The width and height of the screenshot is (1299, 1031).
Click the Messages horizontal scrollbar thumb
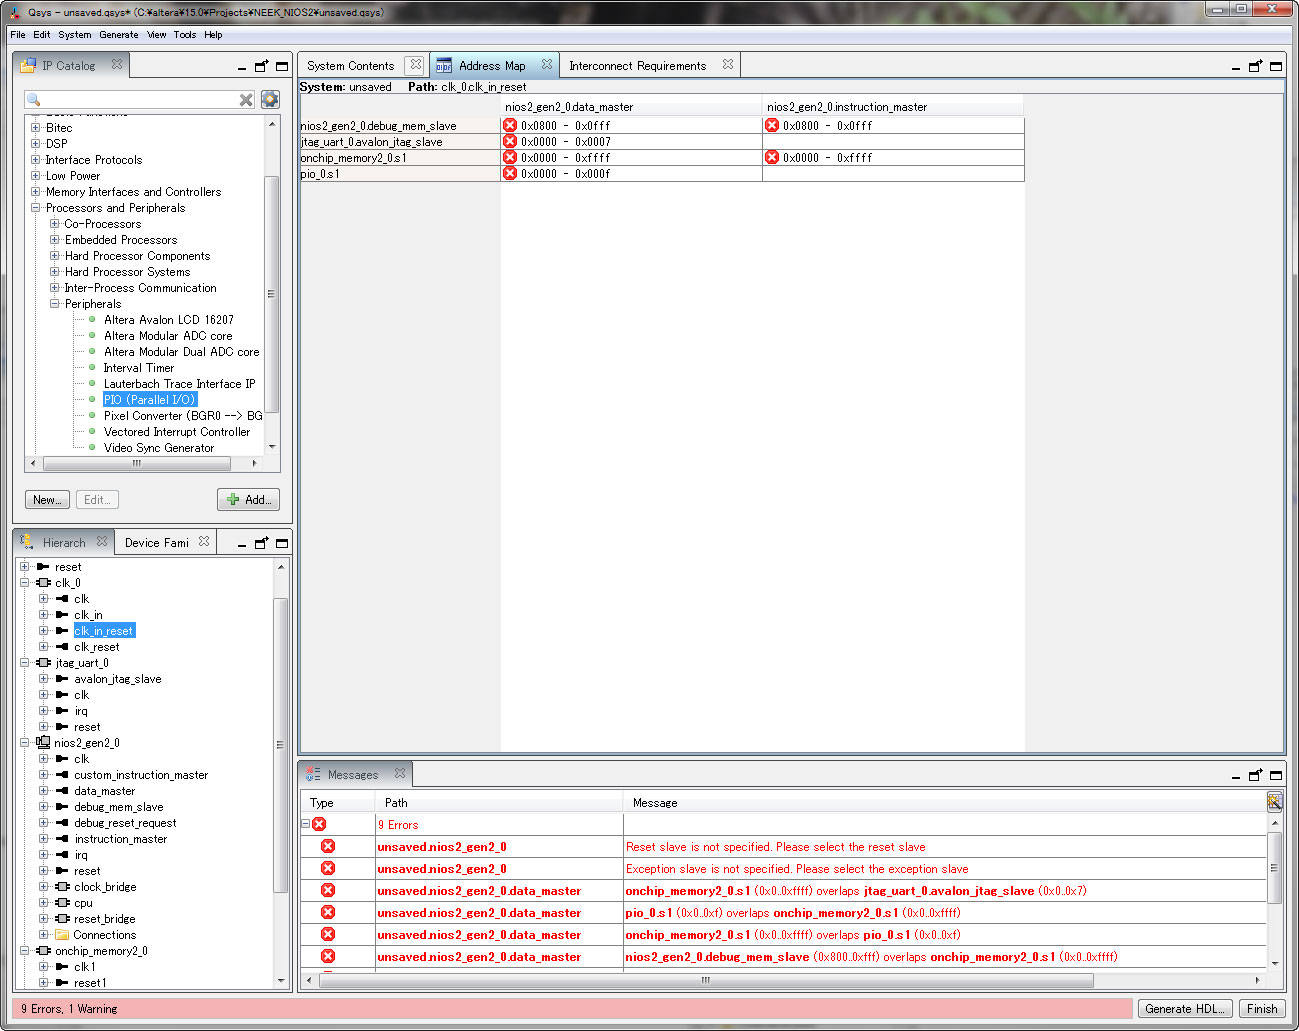pos(705,981)
